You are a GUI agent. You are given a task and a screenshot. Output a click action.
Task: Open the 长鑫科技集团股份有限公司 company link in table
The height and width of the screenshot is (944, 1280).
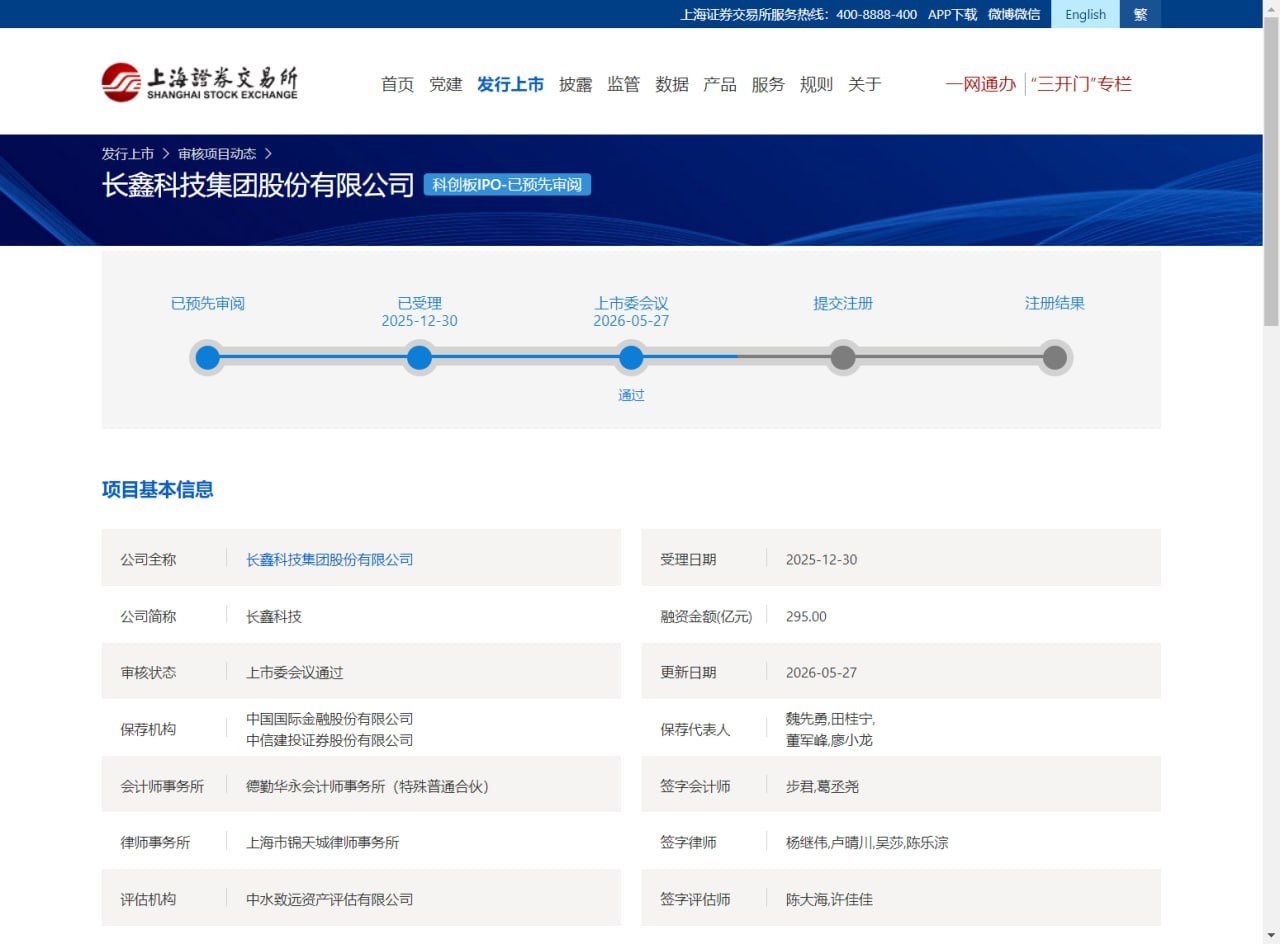330,559
